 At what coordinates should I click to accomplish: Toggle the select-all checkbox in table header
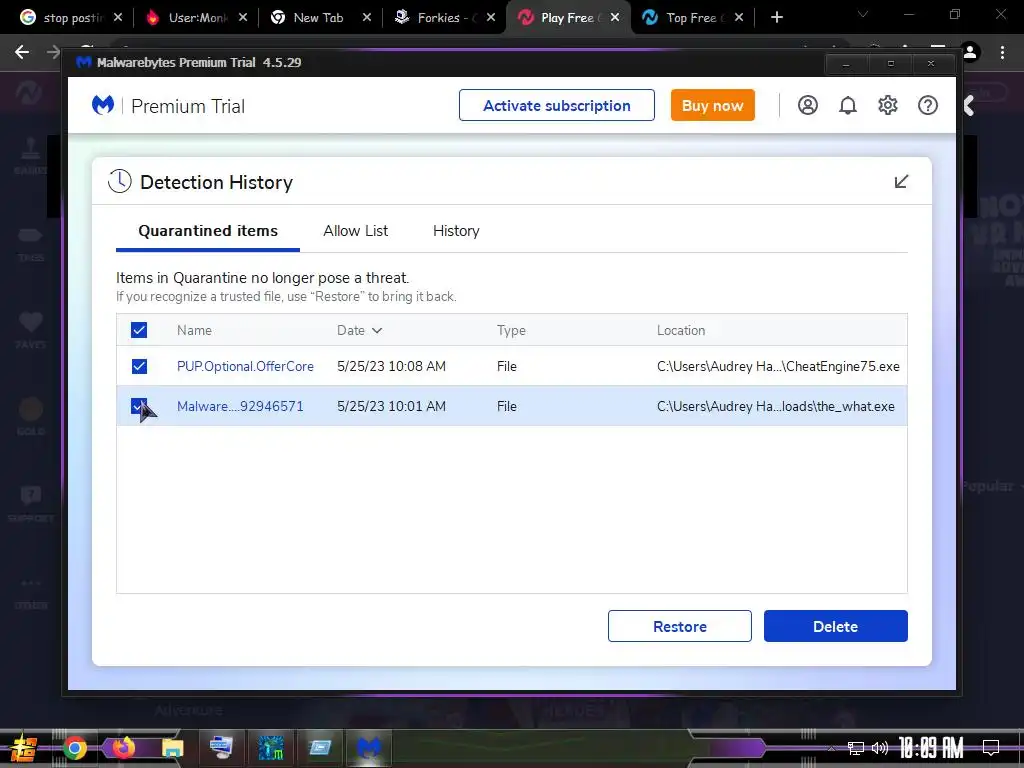[139, 330]
